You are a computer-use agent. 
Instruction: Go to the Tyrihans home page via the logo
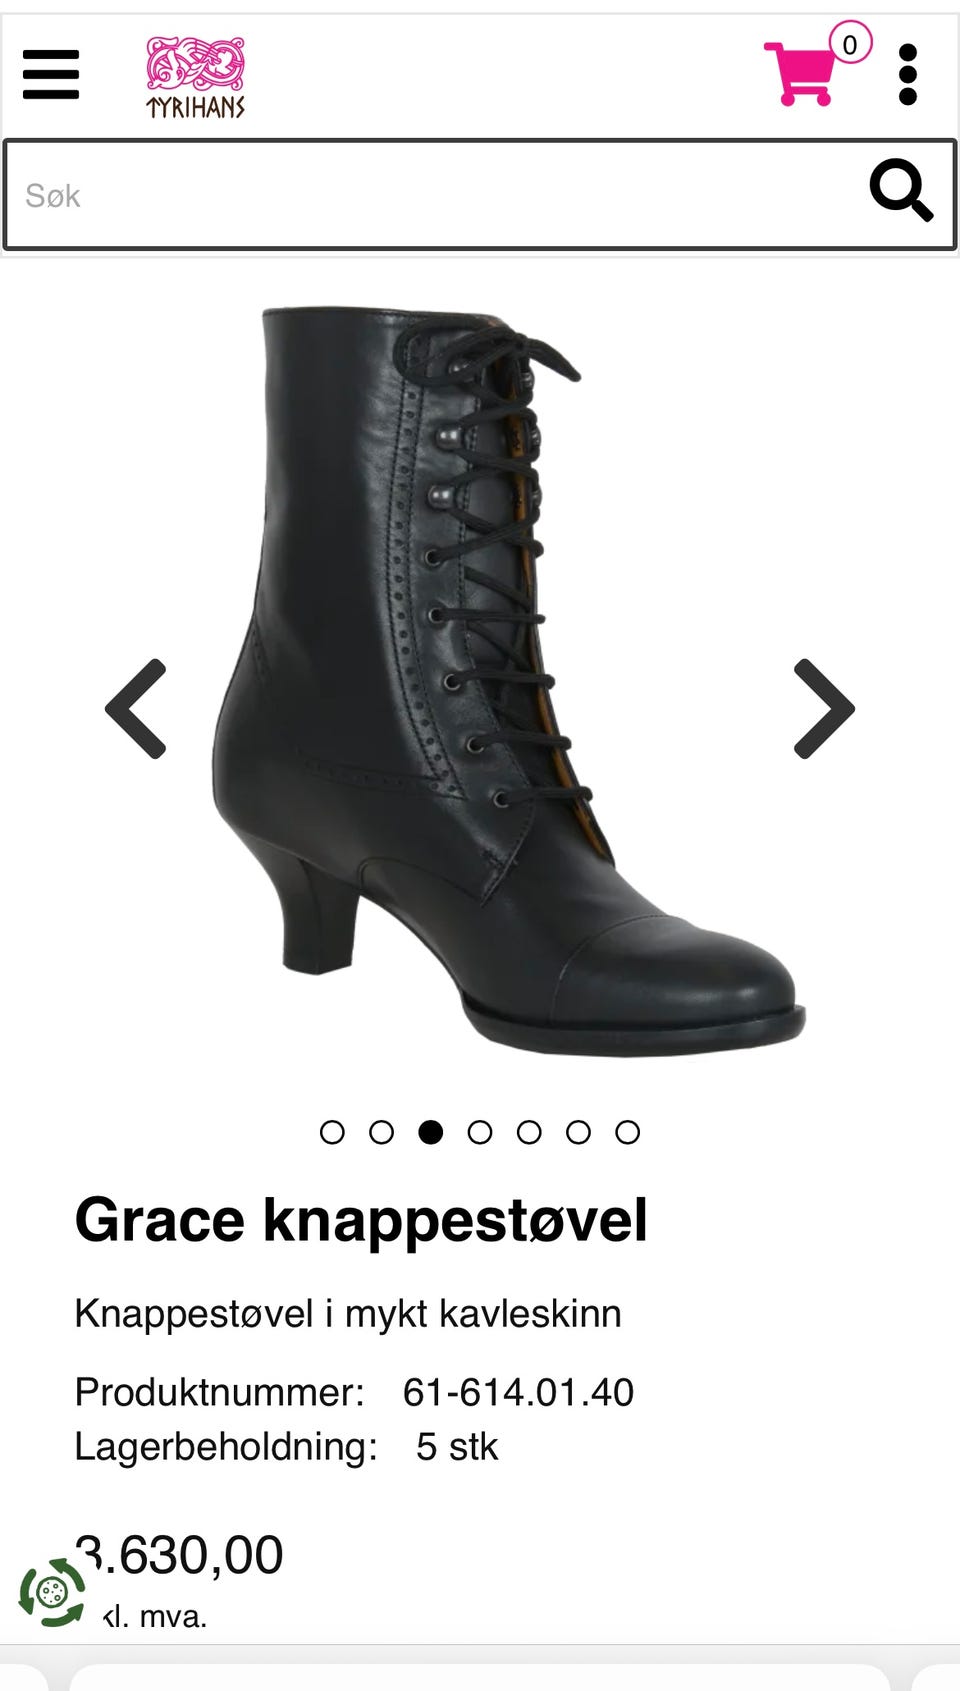pyautogui.click(x=196, y=77)
